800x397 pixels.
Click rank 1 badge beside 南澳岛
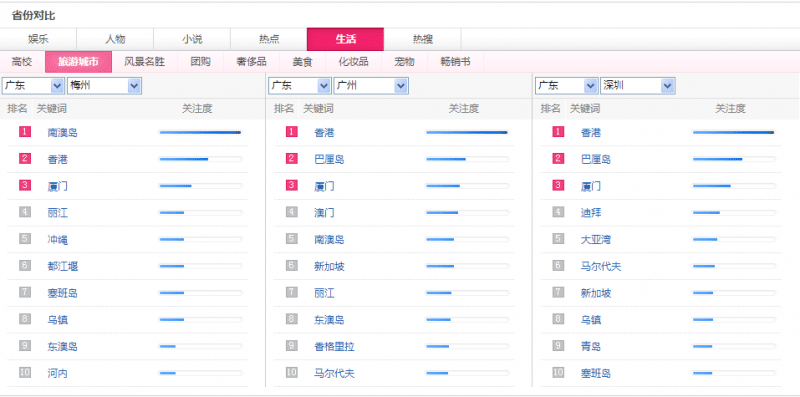(25, 132)
